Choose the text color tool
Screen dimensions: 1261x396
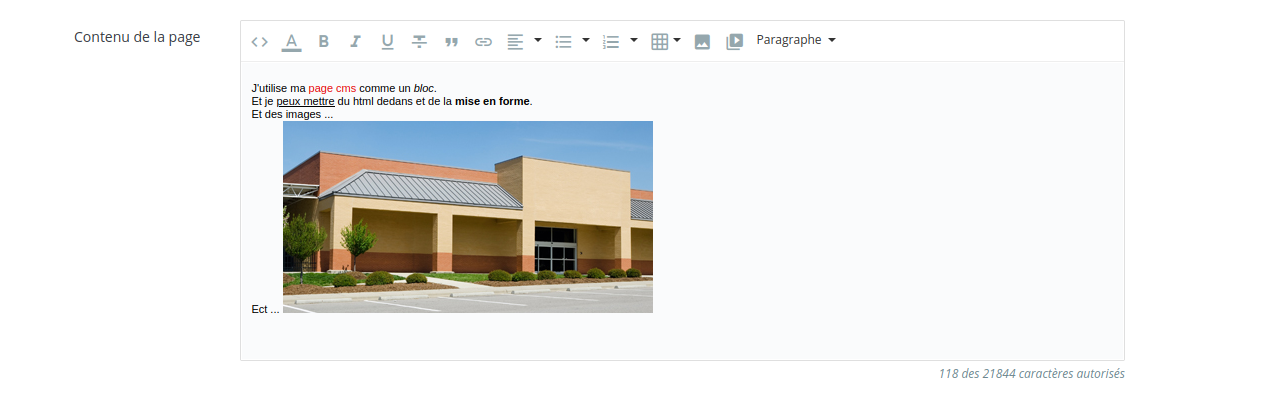(291, 41)
